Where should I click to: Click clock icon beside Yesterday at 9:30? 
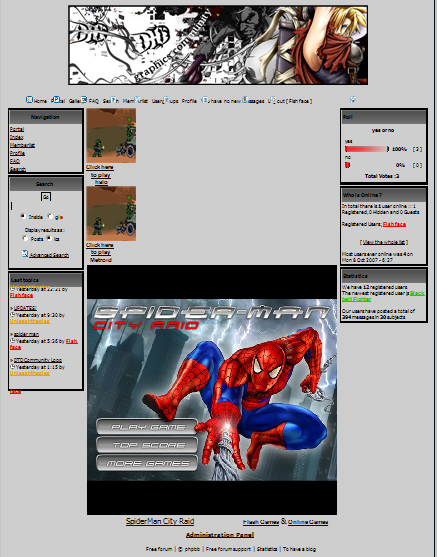point(12,315)
